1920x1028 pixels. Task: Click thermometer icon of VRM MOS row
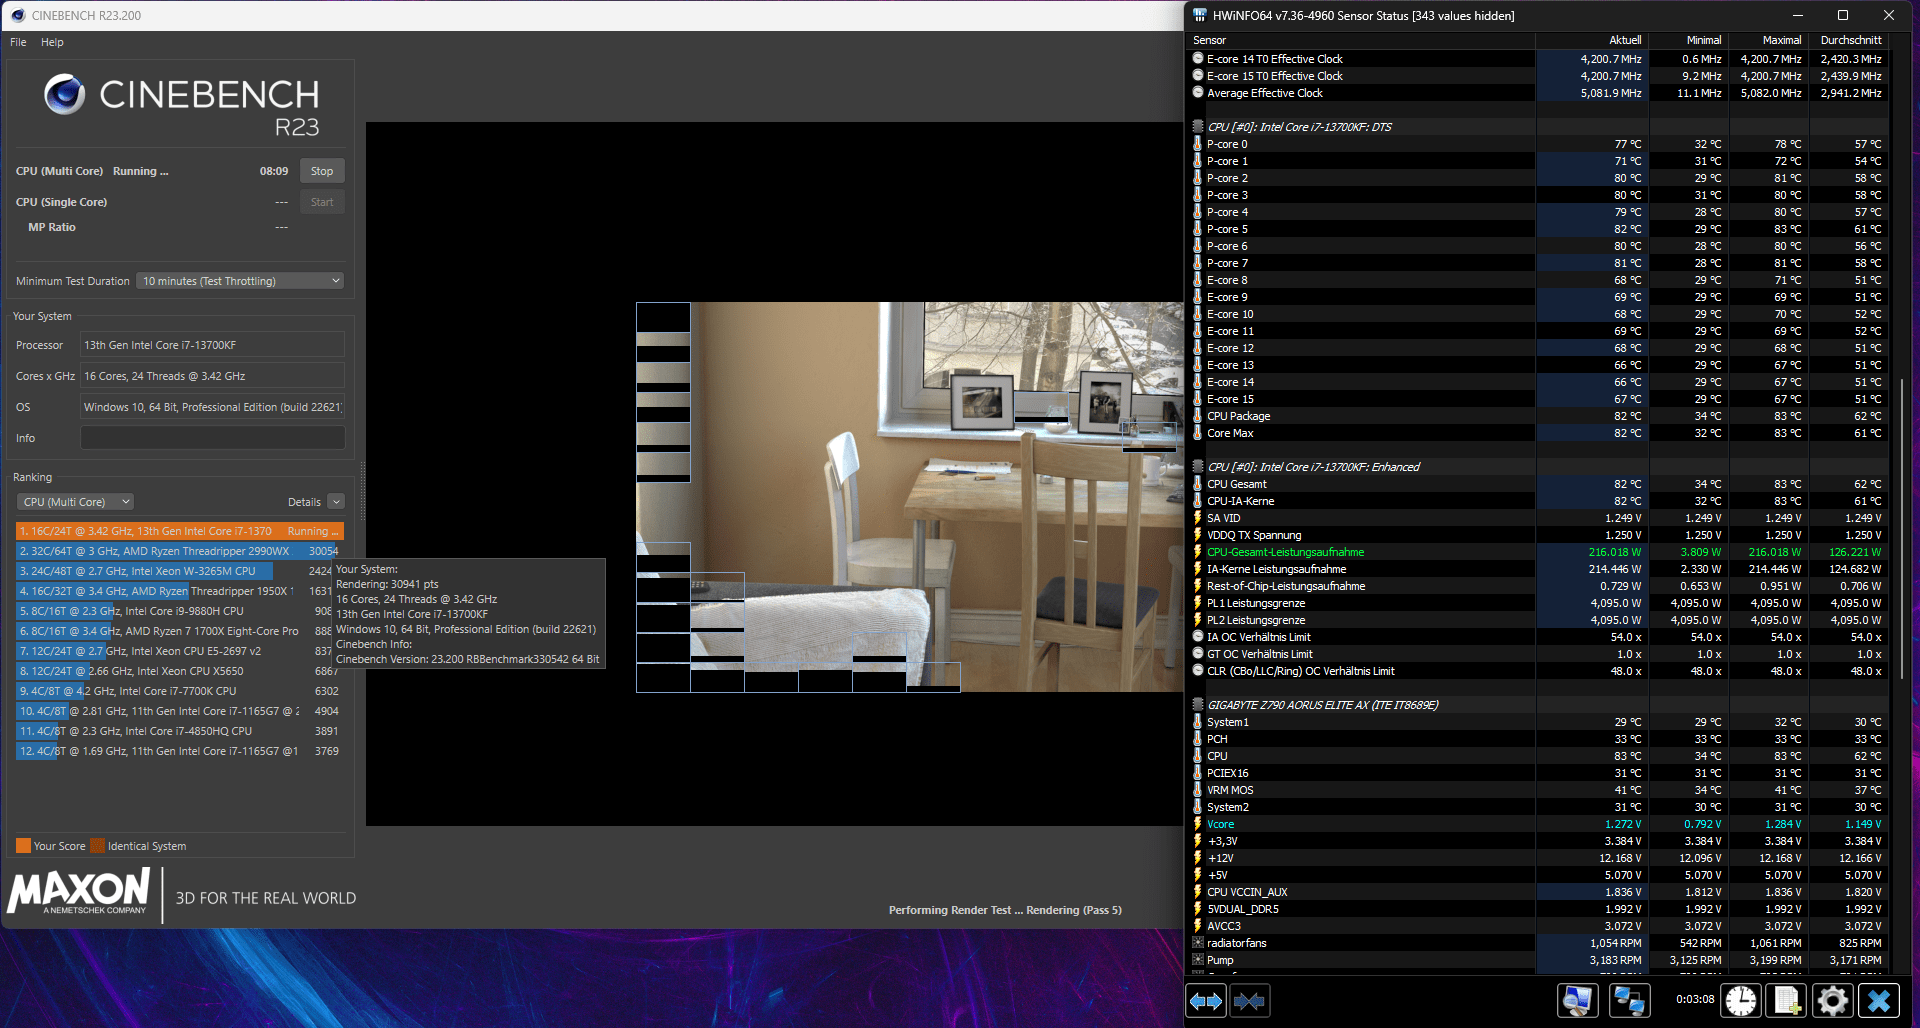(1198, 790)
